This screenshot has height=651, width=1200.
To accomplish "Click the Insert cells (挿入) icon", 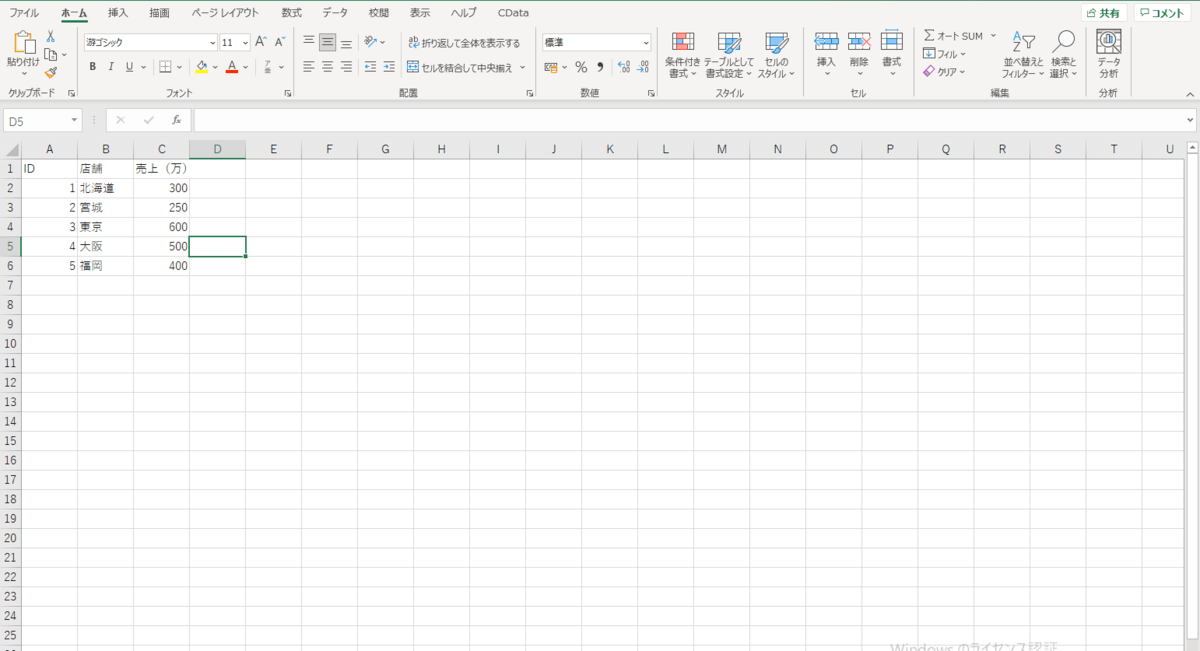I will (x=826, y=42).
